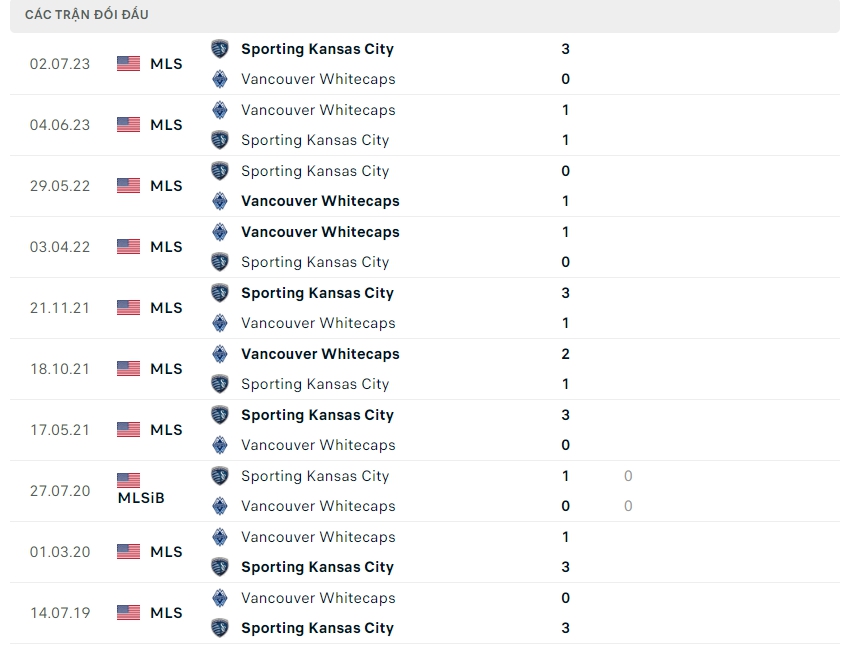This screenshot has height=648, width=852.
Task: Click Sporting Kansas City crest in 01.03.20 match
Action: click(220, 567)
